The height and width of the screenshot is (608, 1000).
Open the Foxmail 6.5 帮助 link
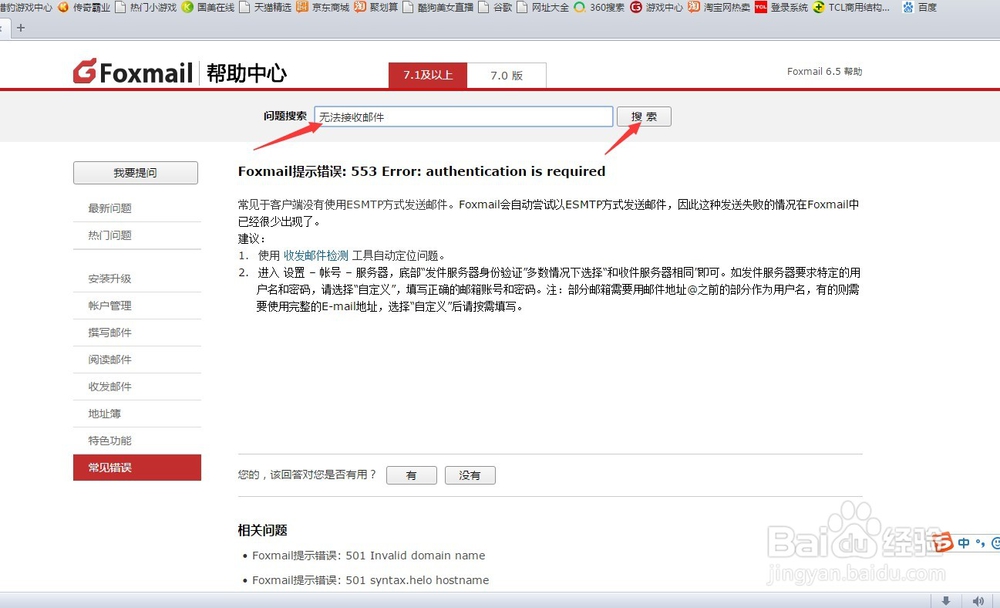[x=825, y=71]
